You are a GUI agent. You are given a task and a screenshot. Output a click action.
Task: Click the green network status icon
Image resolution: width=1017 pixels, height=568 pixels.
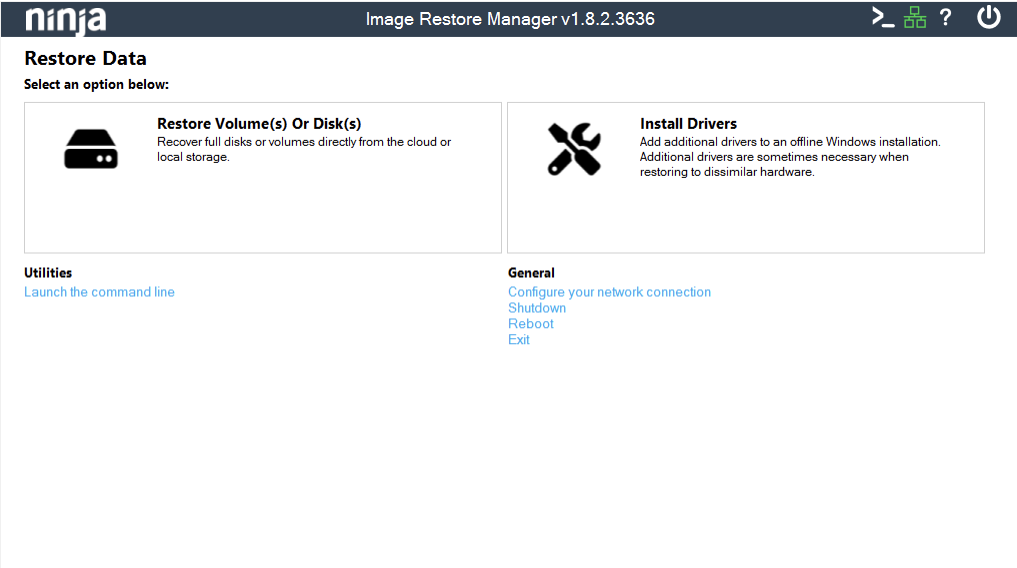click(x=914, y=18)
